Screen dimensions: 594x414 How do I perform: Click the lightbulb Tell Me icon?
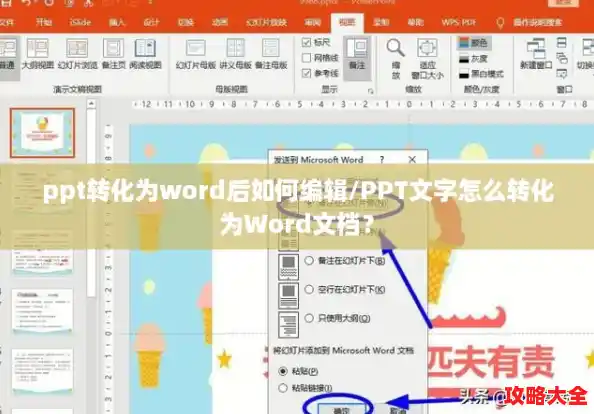click(x=500, y=23)
